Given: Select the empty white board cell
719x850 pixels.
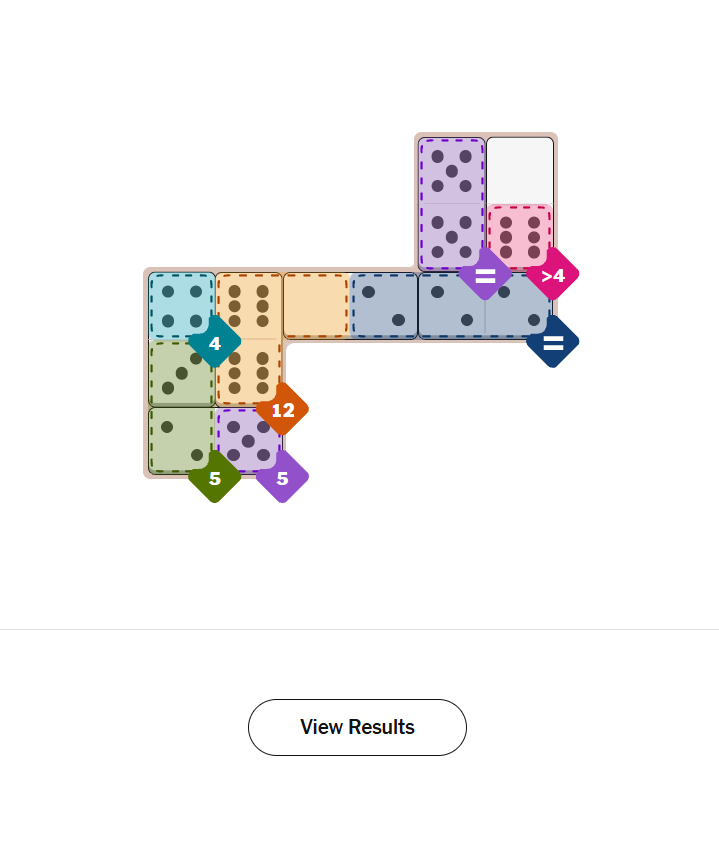Looking at the screenshot, I should (519, 169).
